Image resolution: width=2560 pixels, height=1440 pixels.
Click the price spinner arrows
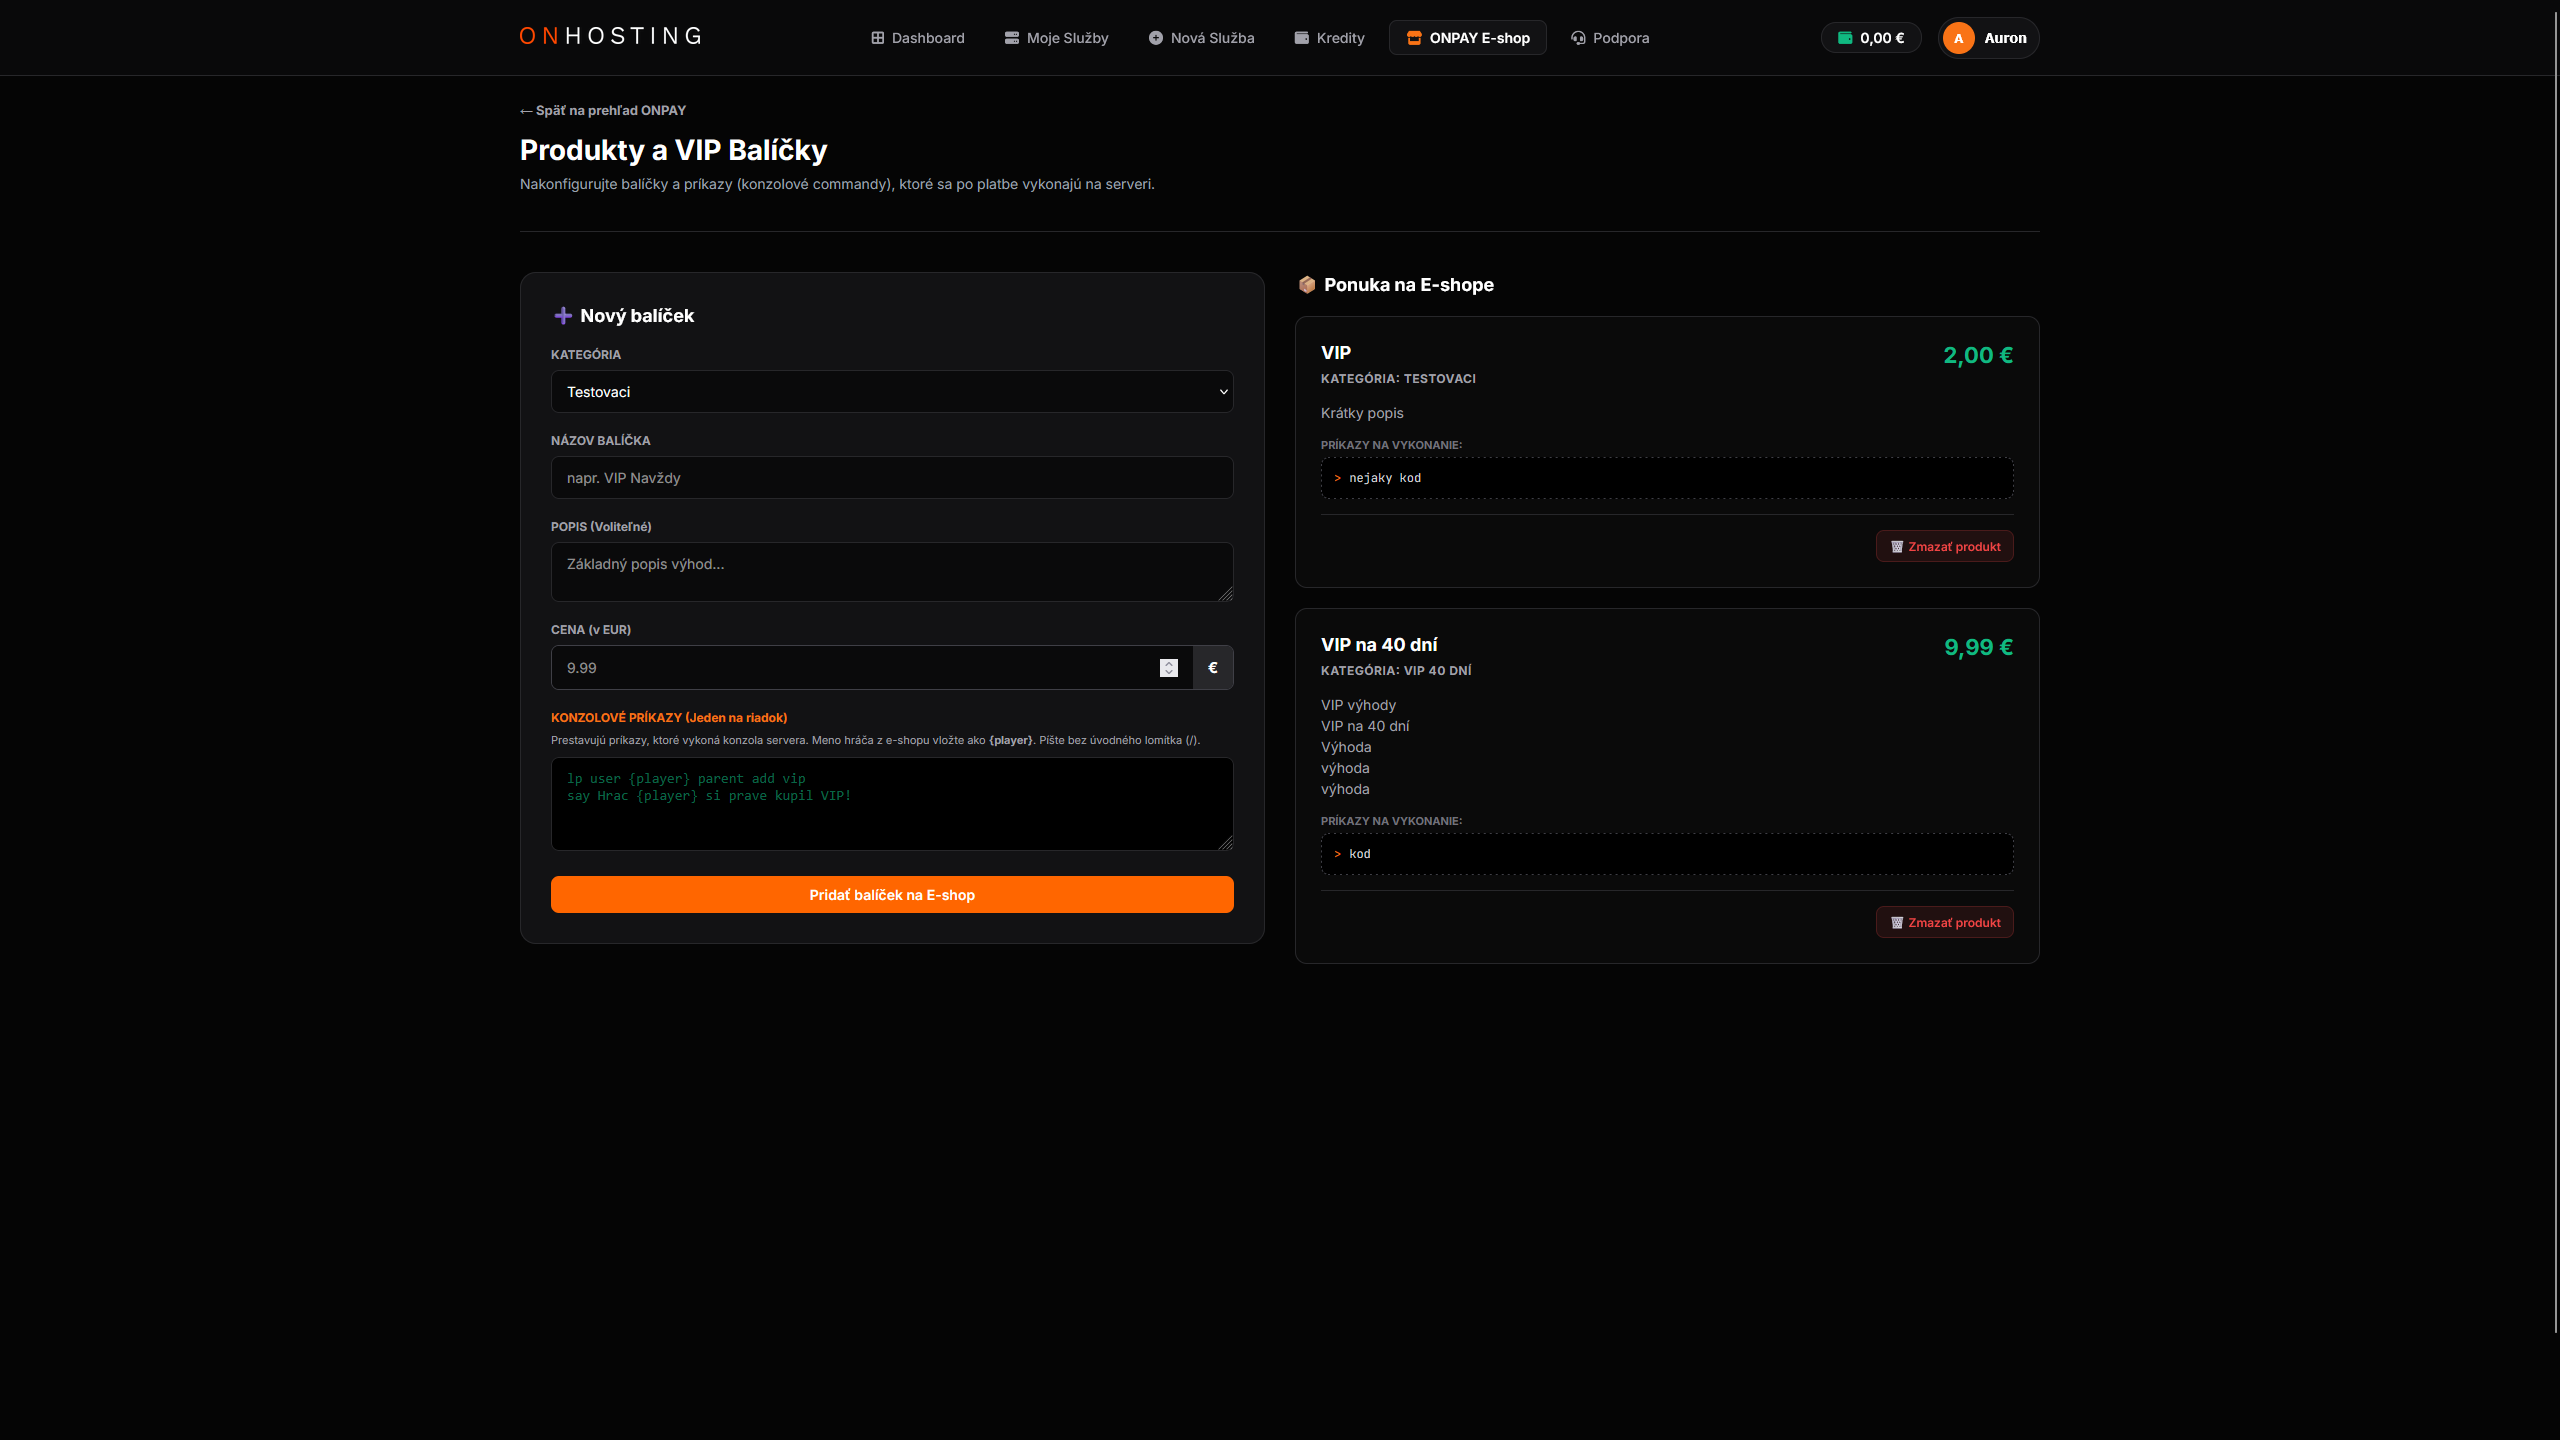[x=1169, y=668]
